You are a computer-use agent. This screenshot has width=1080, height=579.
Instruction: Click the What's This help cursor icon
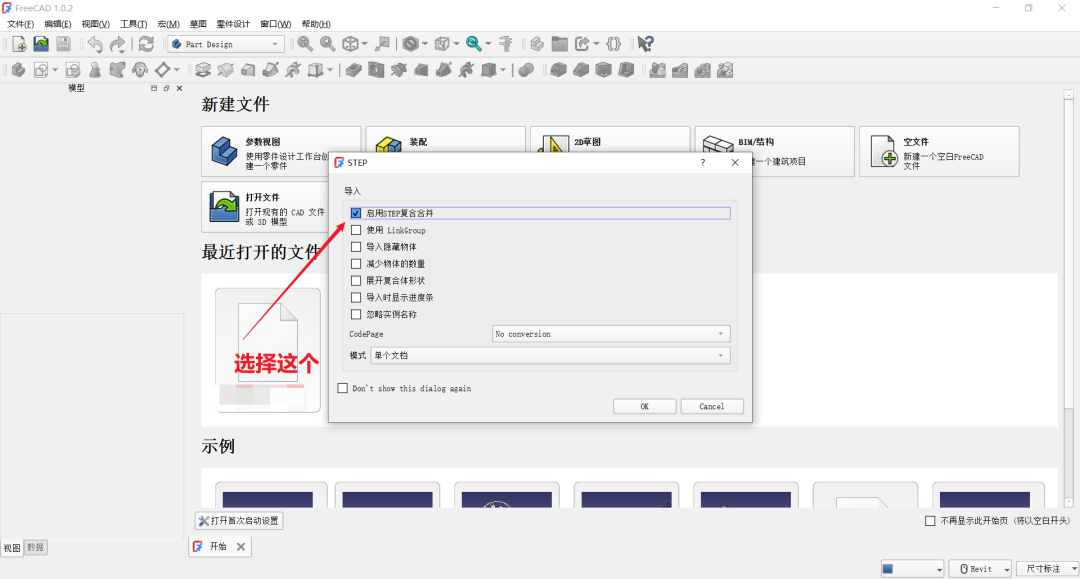coord(646,44)
